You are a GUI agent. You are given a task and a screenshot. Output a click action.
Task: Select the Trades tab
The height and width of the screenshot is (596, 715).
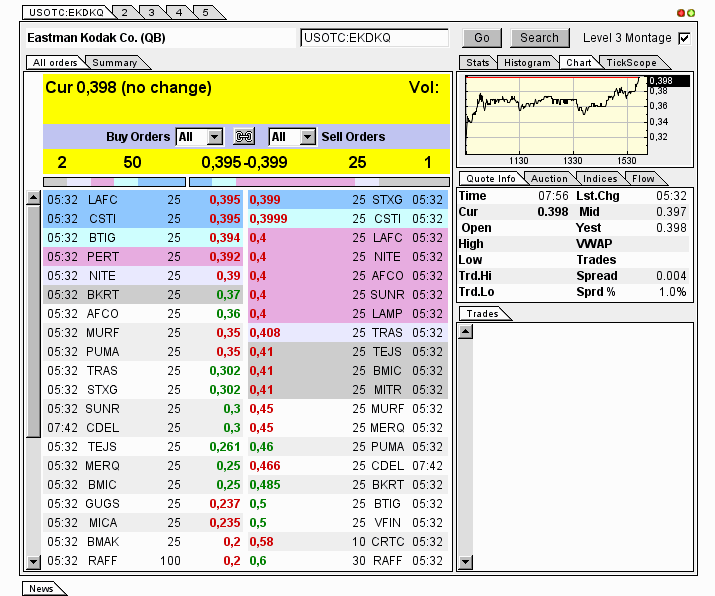[x=482, y=313]
